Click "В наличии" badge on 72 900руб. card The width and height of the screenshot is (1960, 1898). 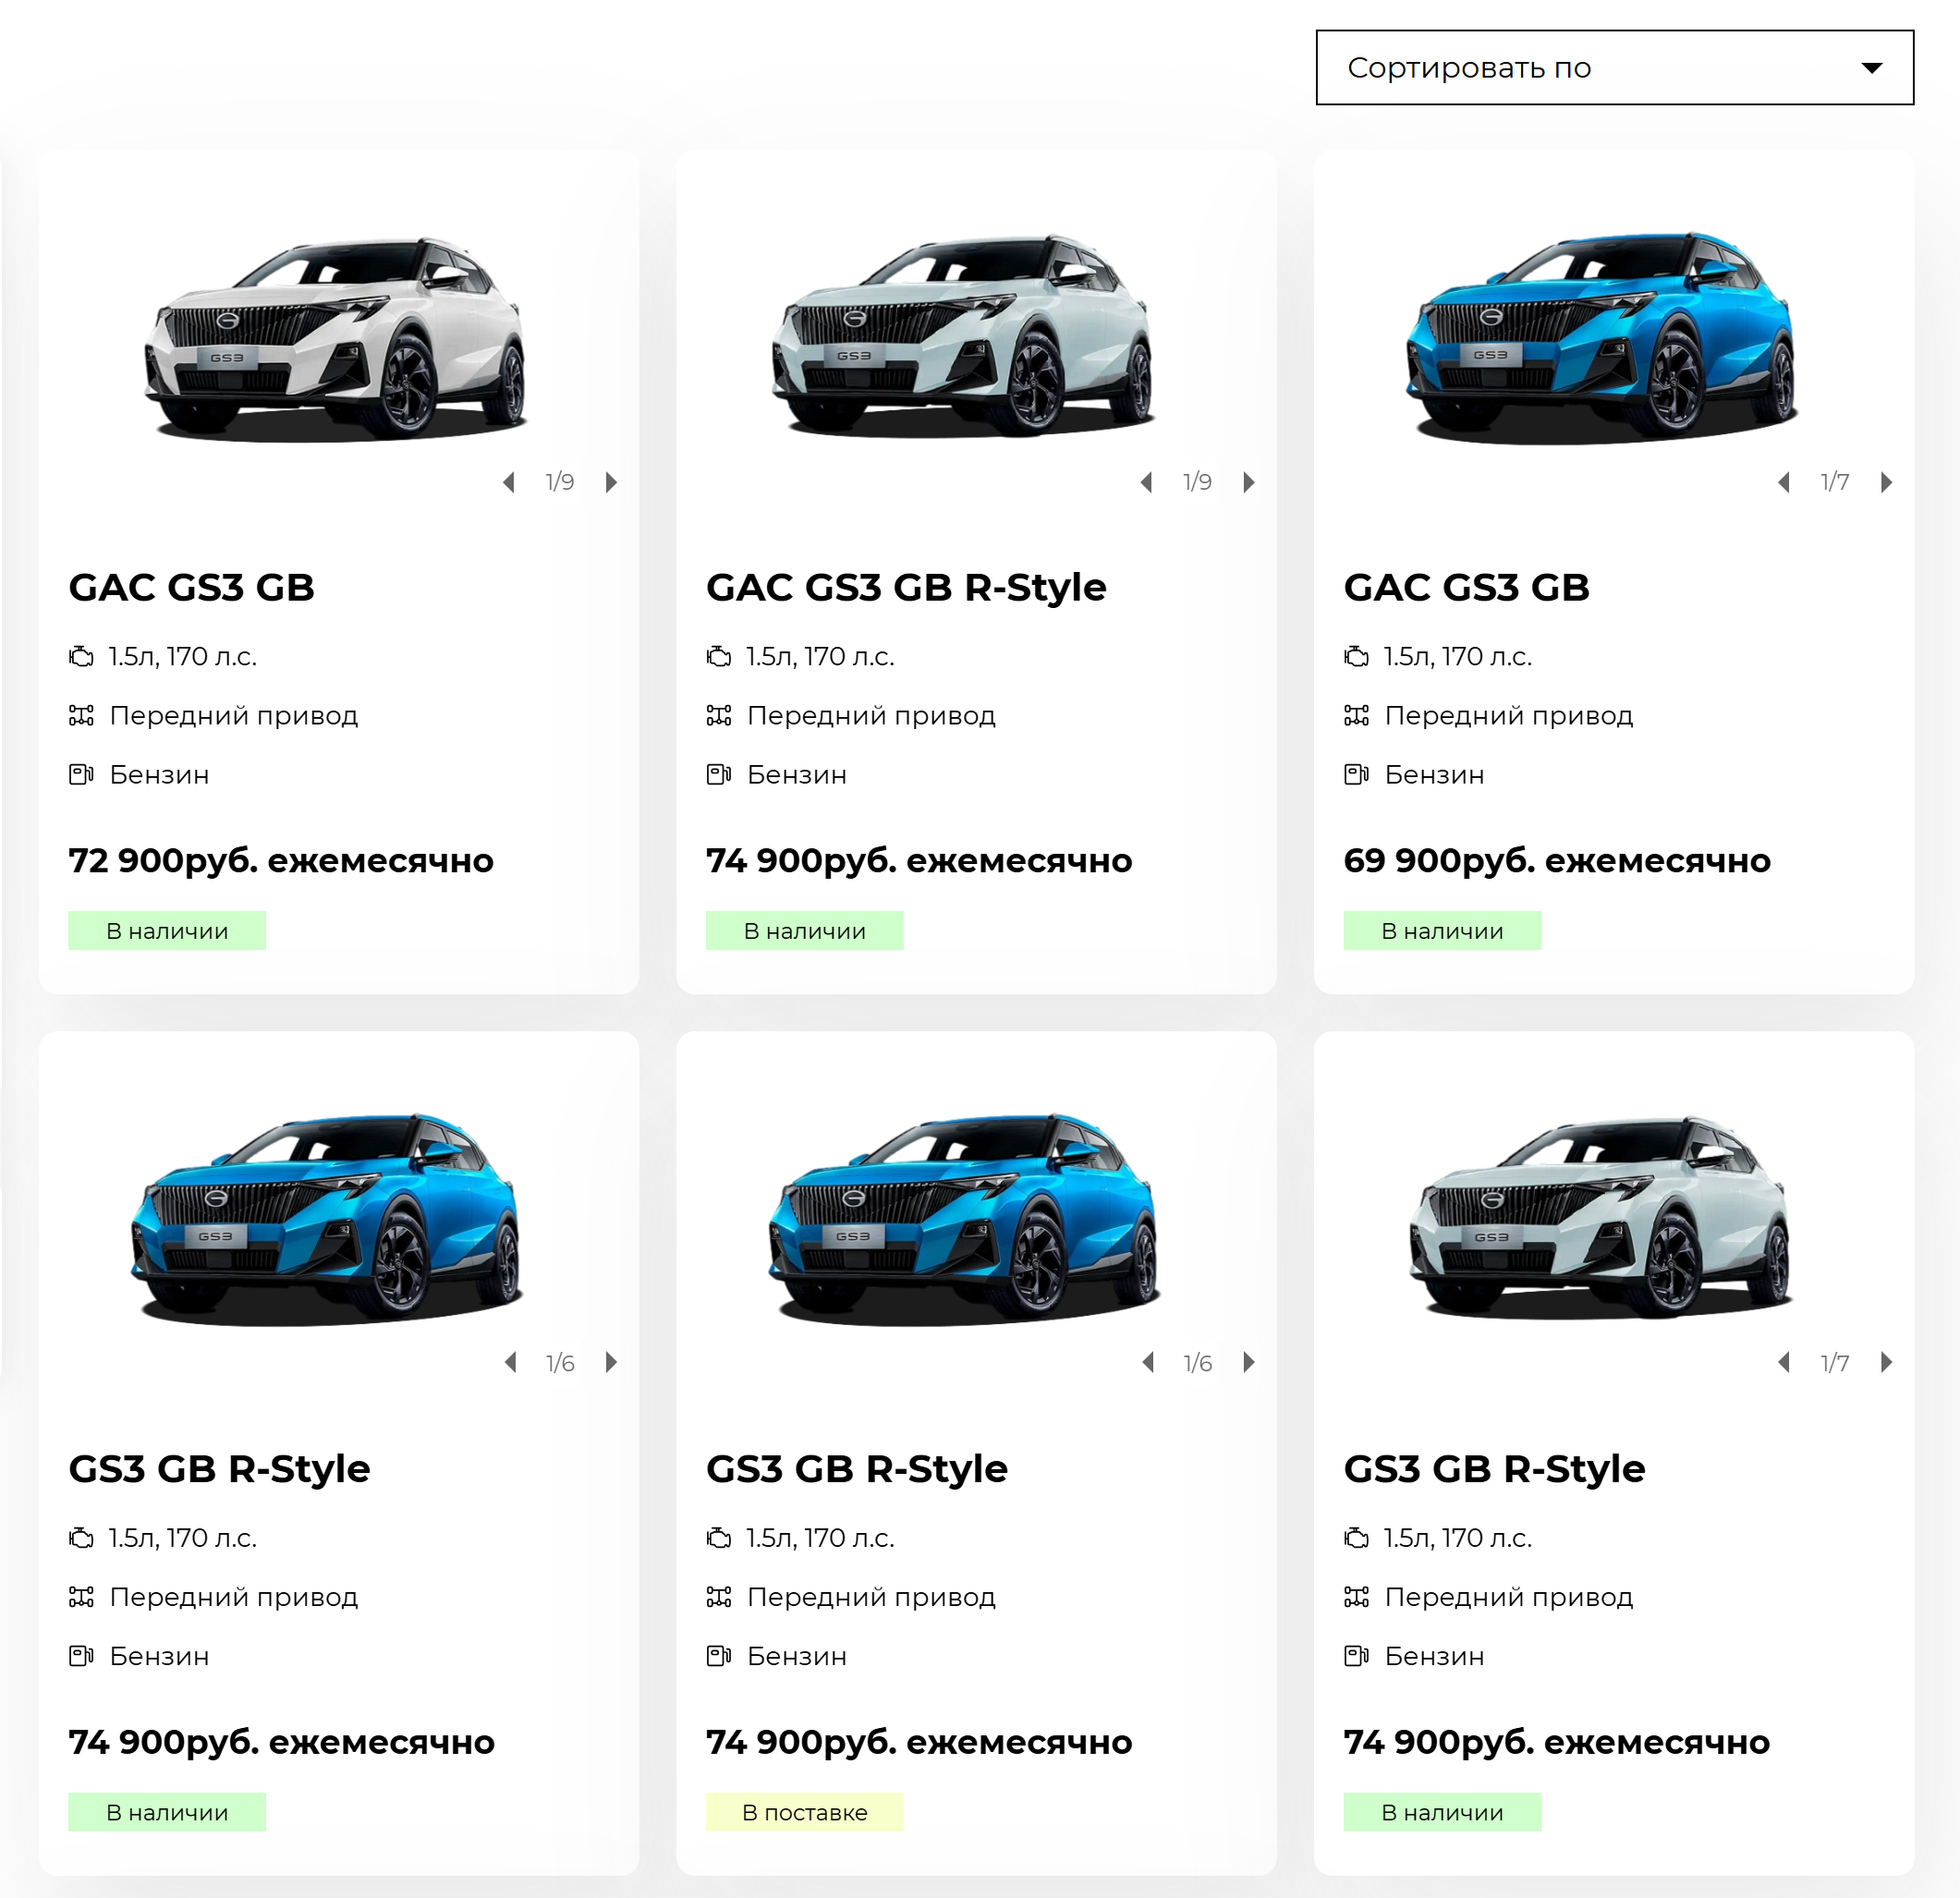167,930
